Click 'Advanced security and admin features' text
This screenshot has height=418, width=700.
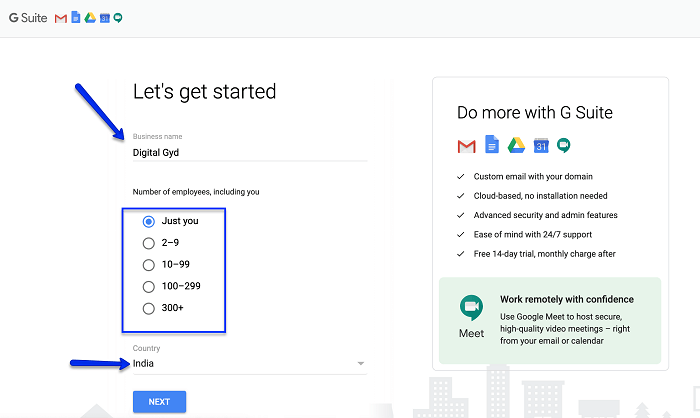pyautogui.click(x=546, y=215)
